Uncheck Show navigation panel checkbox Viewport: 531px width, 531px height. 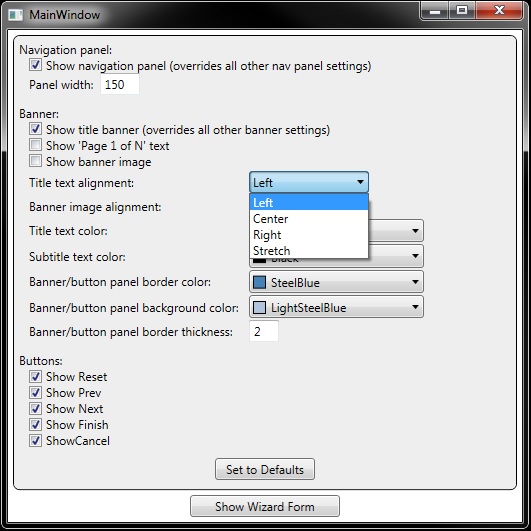[x=35, y=65]
